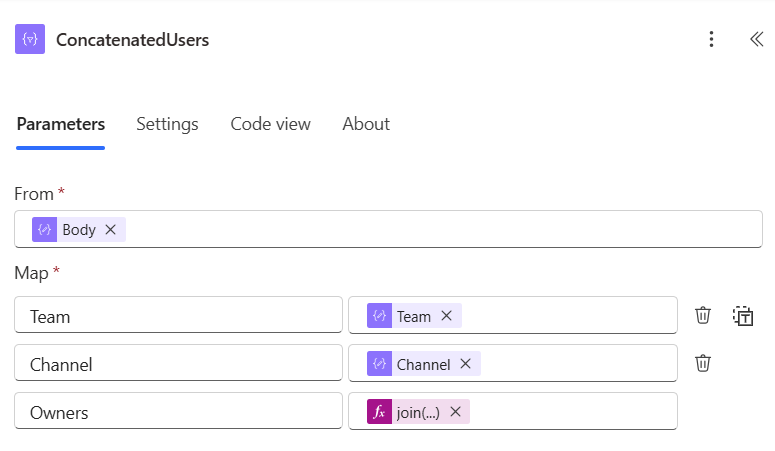Open the Code view tab
The height and width of the screenshot is (451, 775).
click(270, 124)
